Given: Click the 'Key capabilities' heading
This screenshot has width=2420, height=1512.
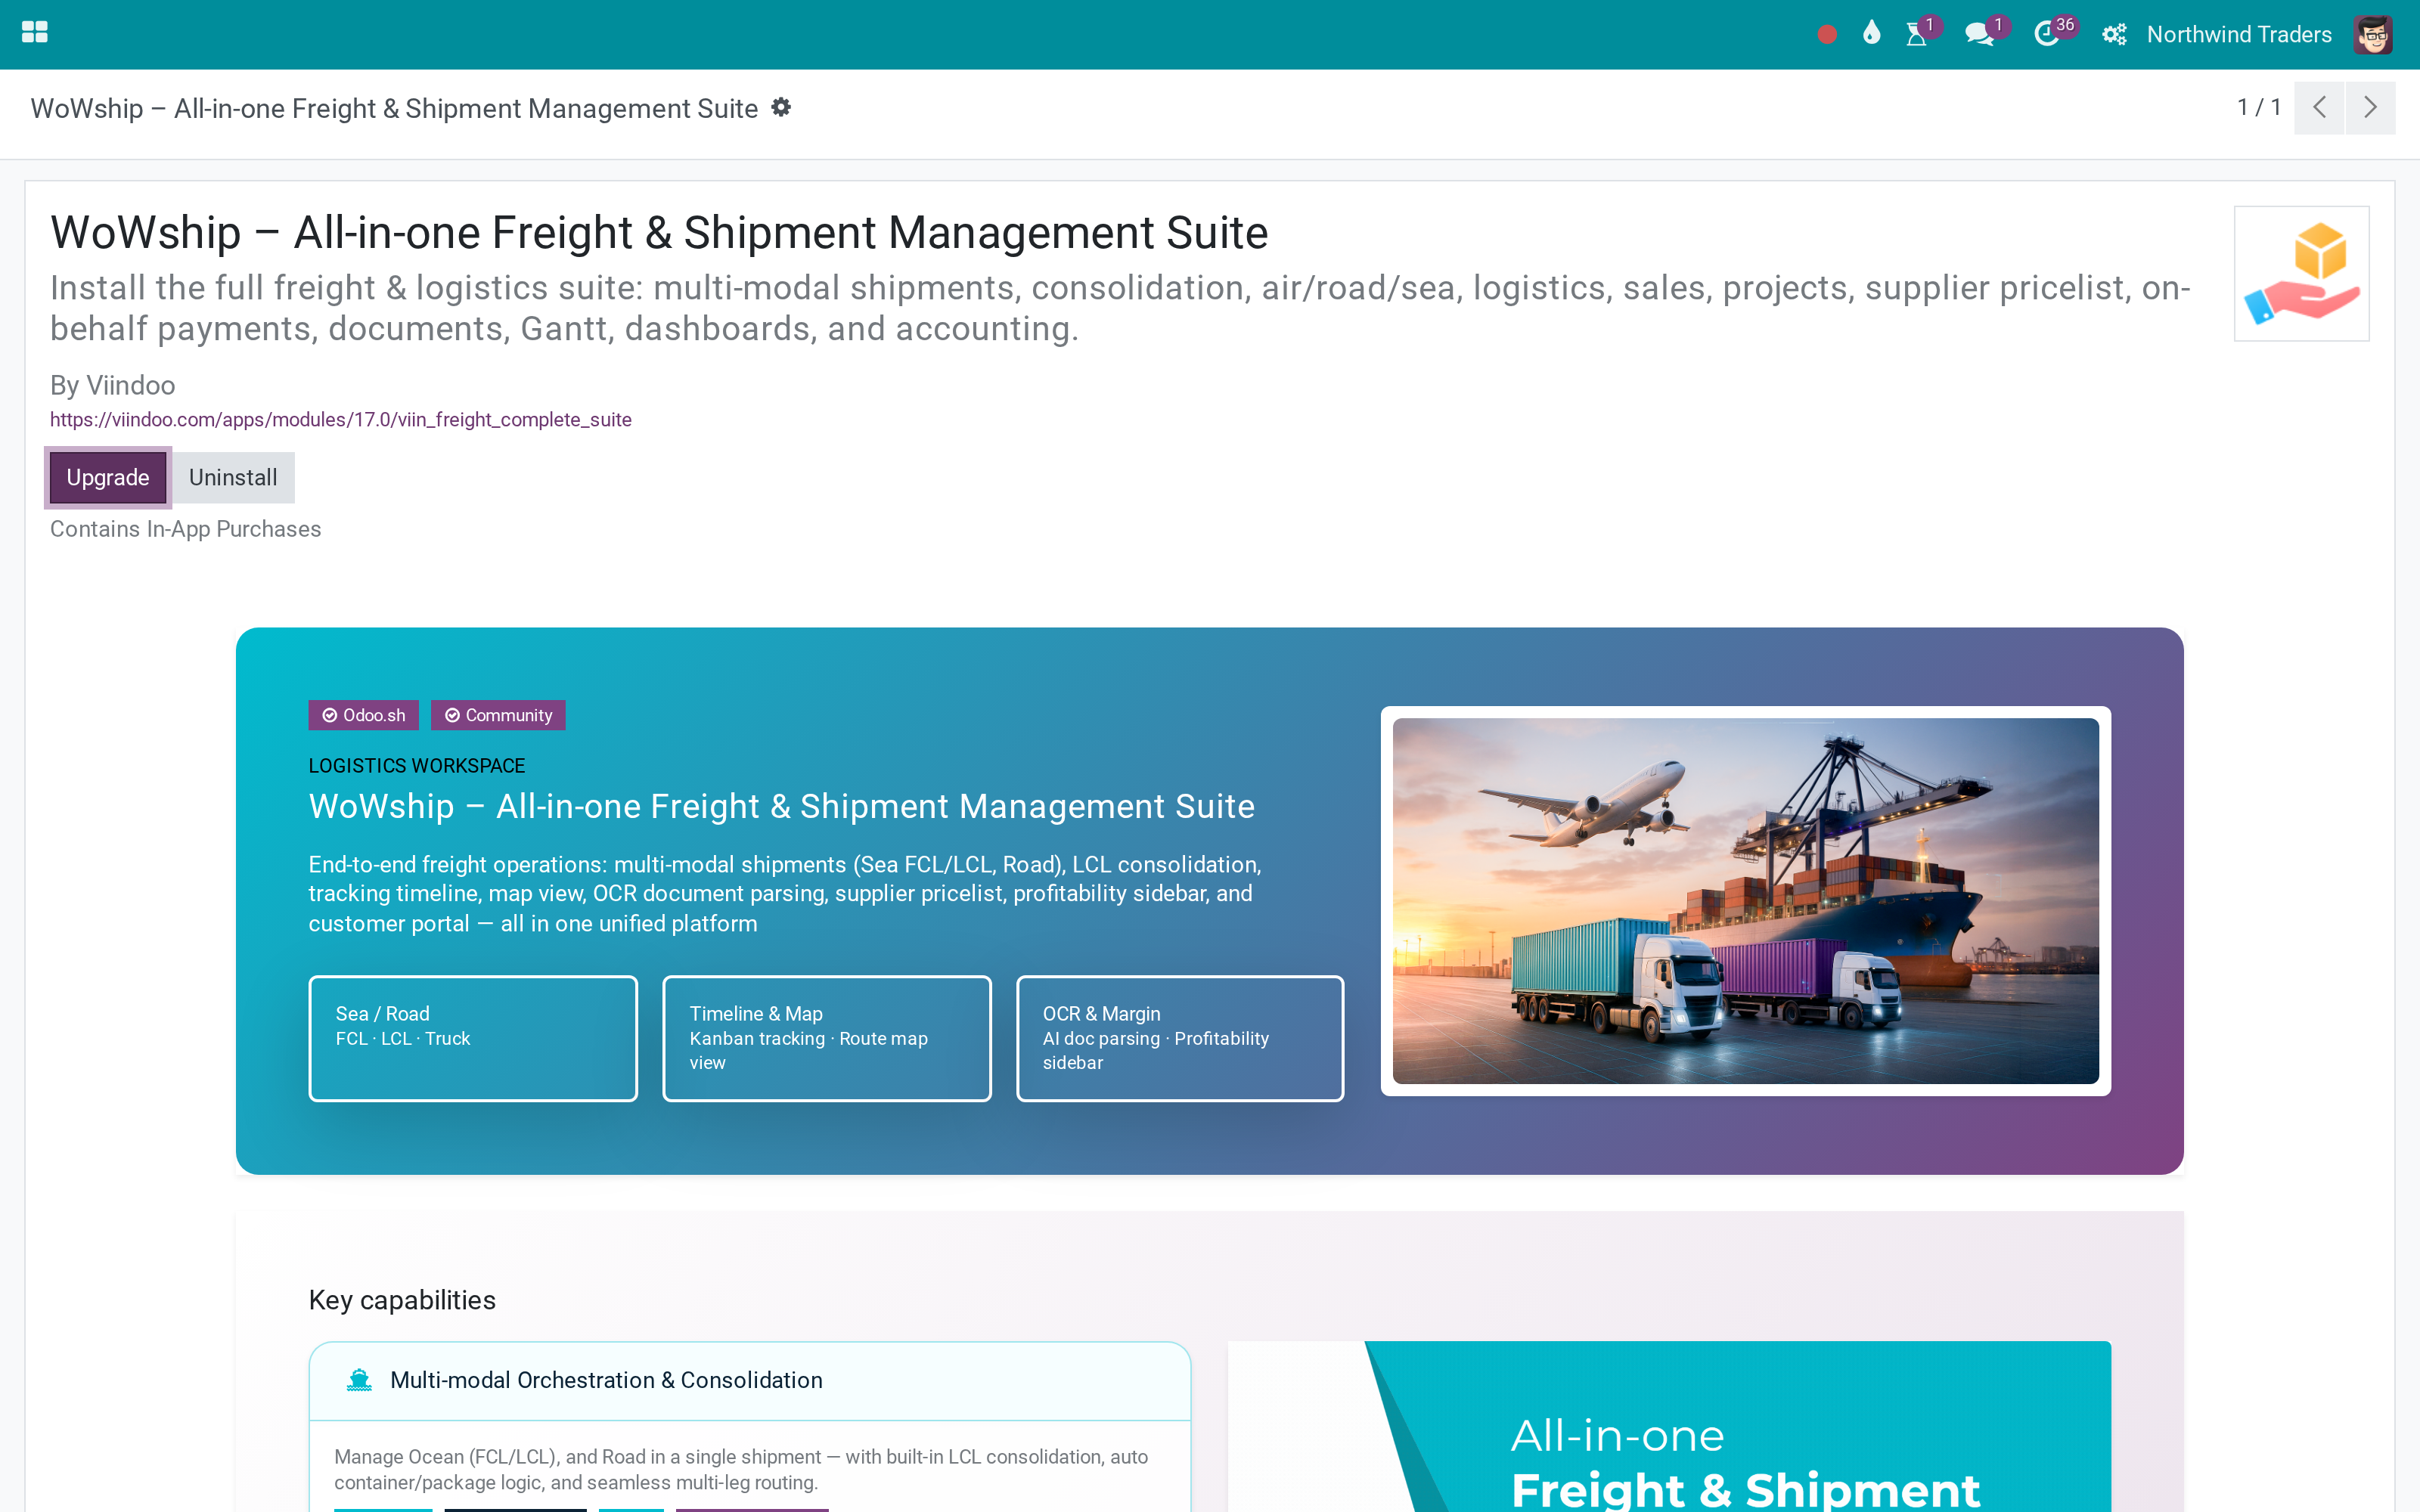Looking at the screenshot, I should tap(402, 1300).
